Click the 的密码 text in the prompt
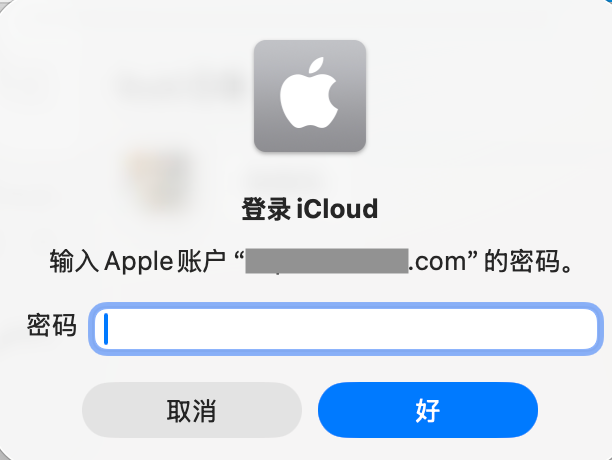The width and height of the screenshot is (612, 460). tap(522, 261)
